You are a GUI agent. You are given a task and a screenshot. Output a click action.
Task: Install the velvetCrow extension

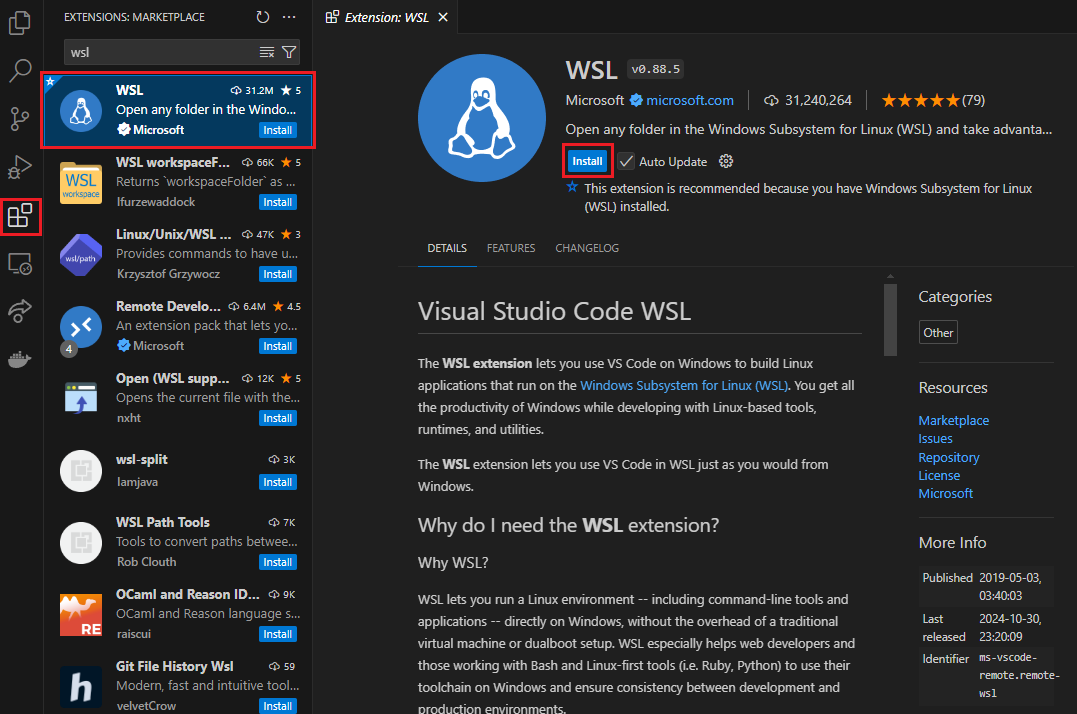point(277,706)
